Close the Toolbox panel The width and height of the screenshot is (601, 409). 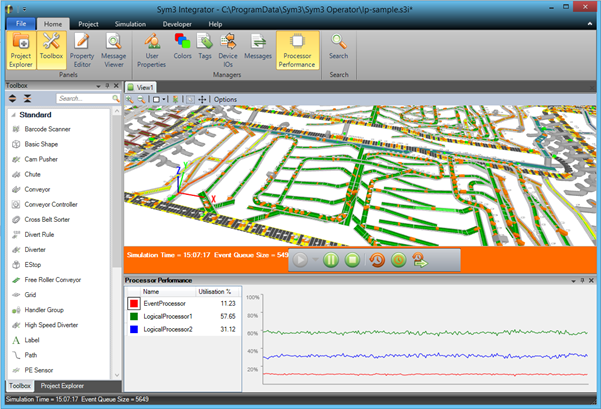click(117, 86)
